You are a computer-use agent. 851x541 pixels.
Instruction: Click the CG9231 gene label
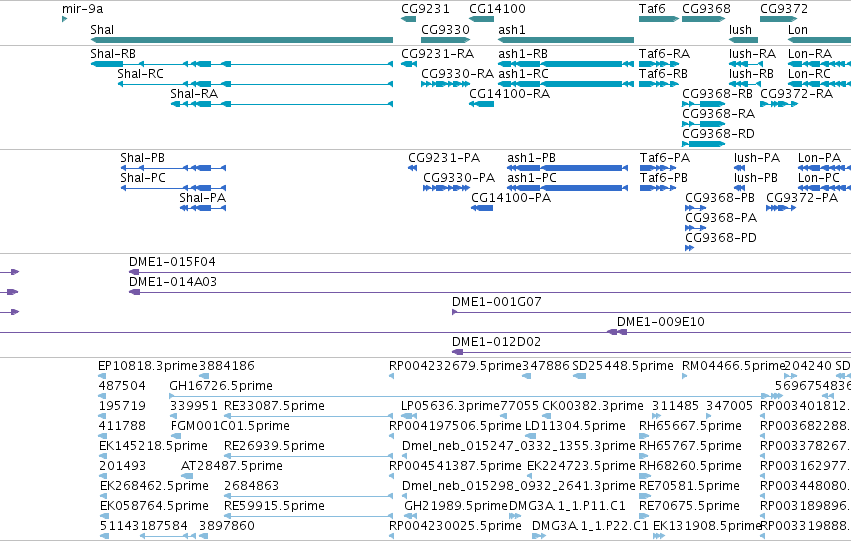(x=426, y=9)
